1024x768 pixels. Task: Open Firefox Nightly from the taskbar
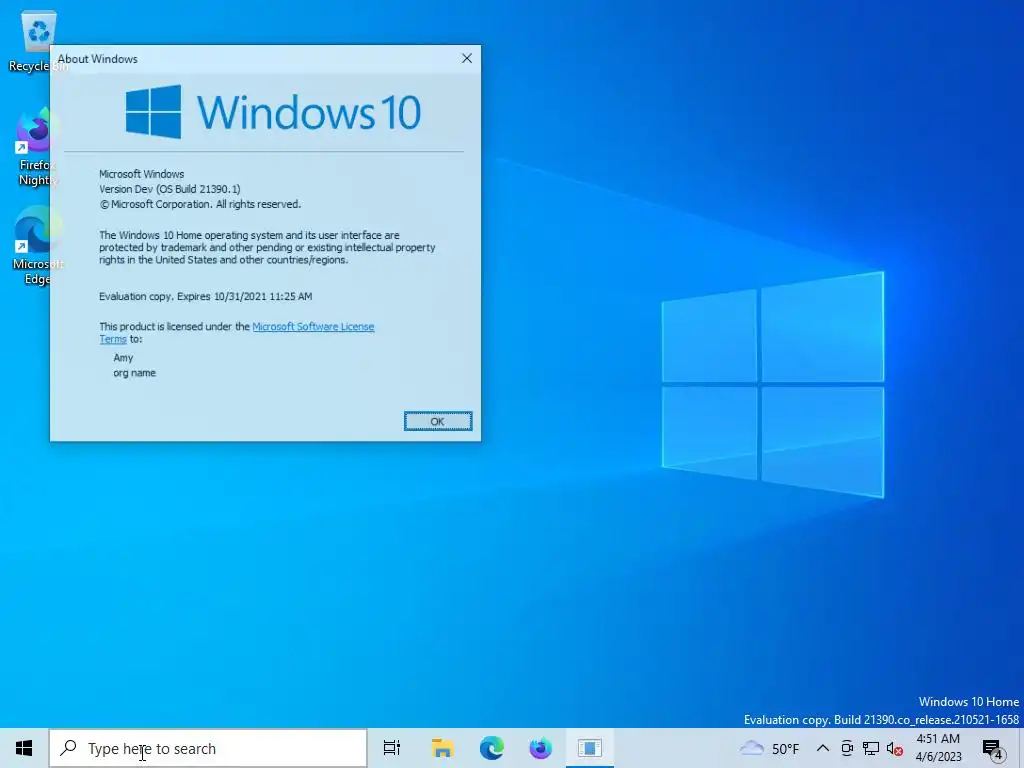point(541,748)
